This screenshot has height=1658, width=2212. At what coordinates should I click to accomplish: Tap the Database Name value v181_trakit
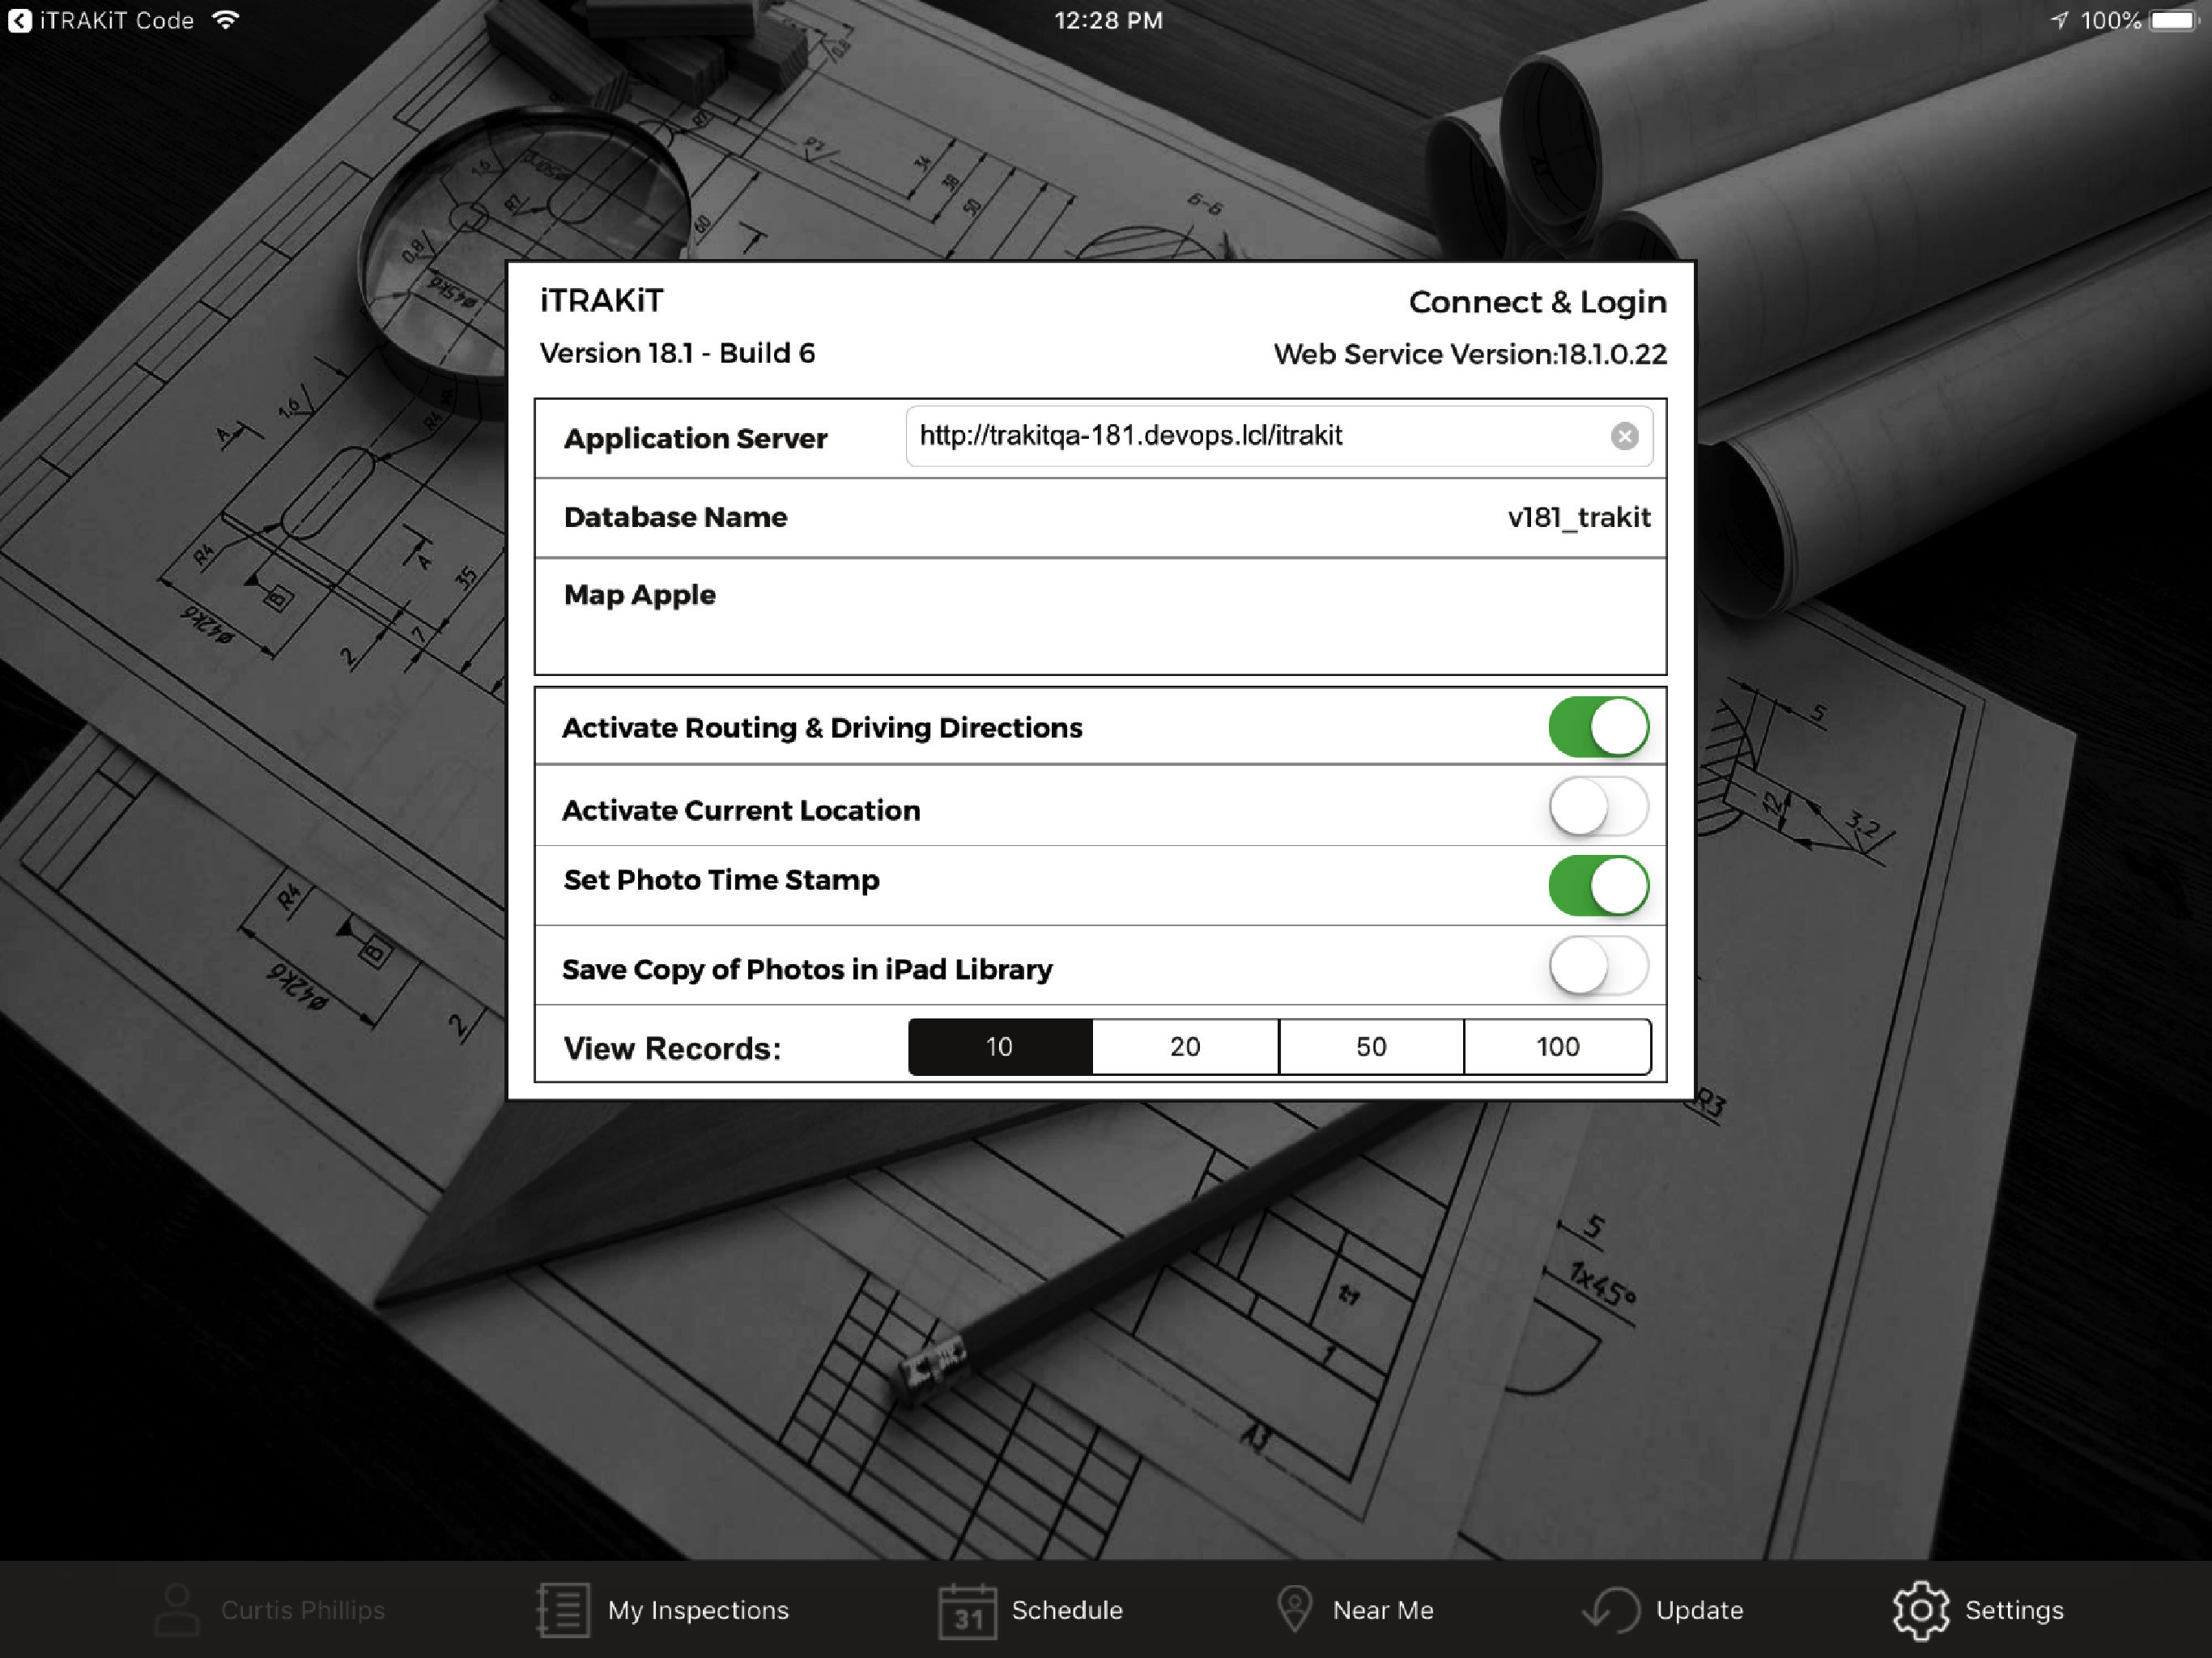1578,517
